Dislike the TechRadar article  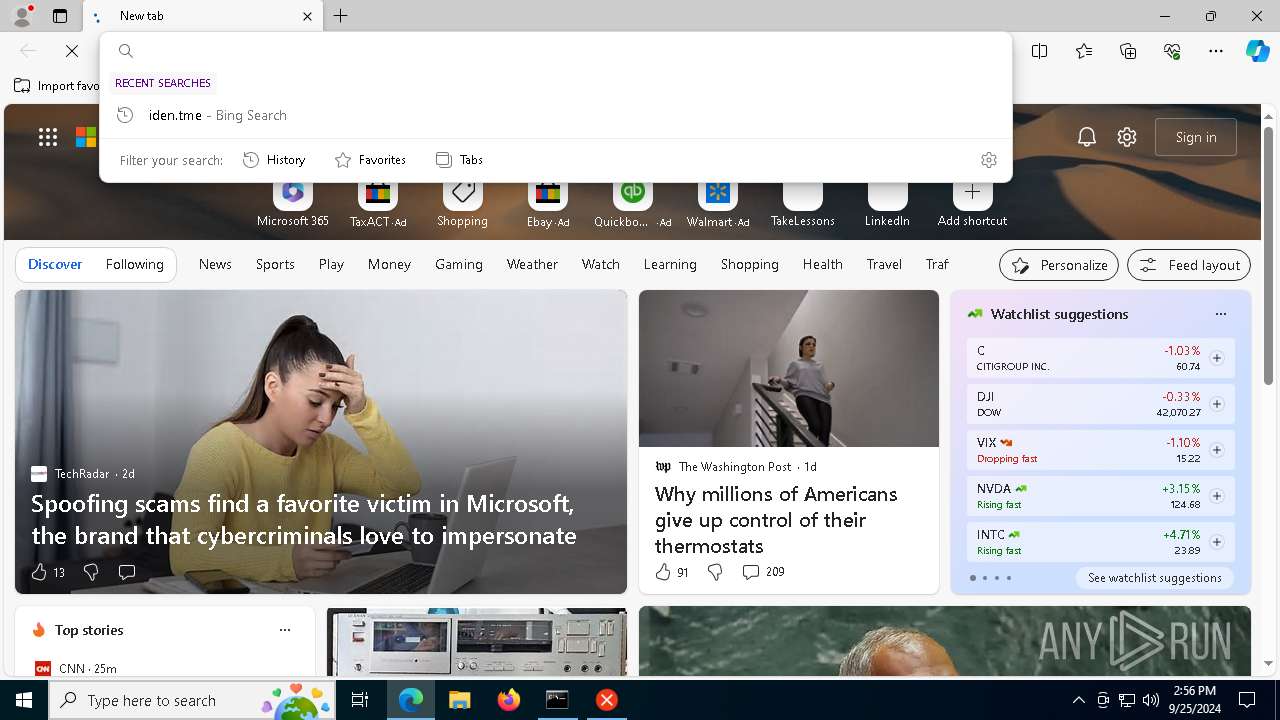click(91, 572)
